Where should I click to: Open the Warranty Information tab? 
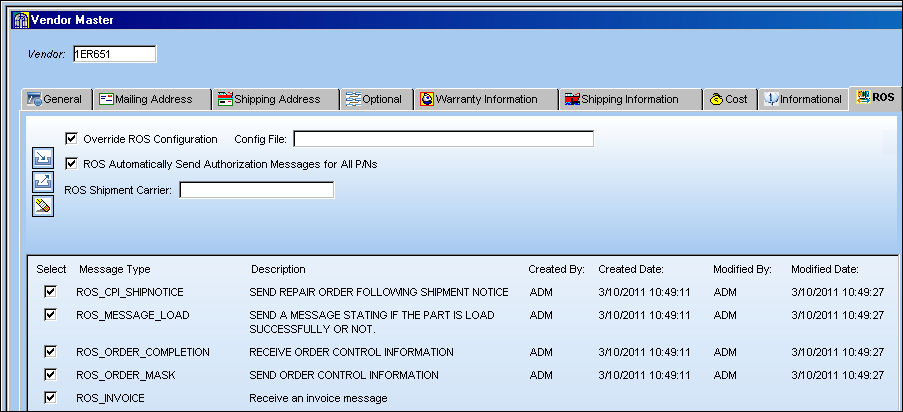pos(485,99)
